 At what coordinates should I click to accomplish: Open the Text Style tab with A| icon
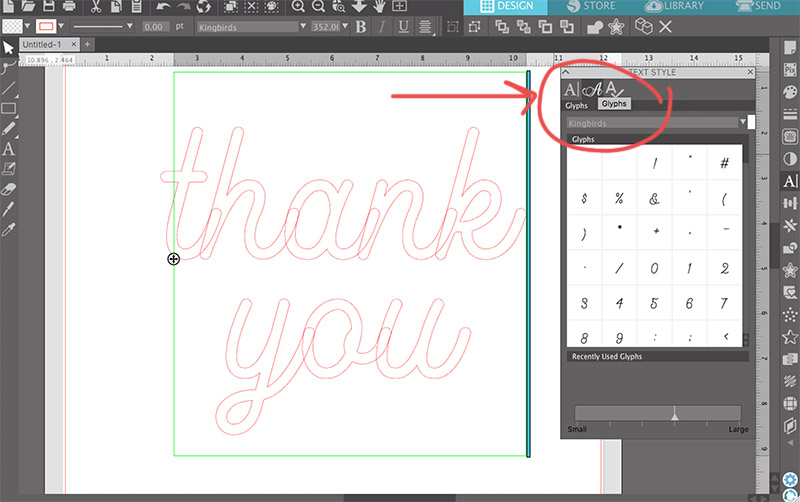[571, 90]
